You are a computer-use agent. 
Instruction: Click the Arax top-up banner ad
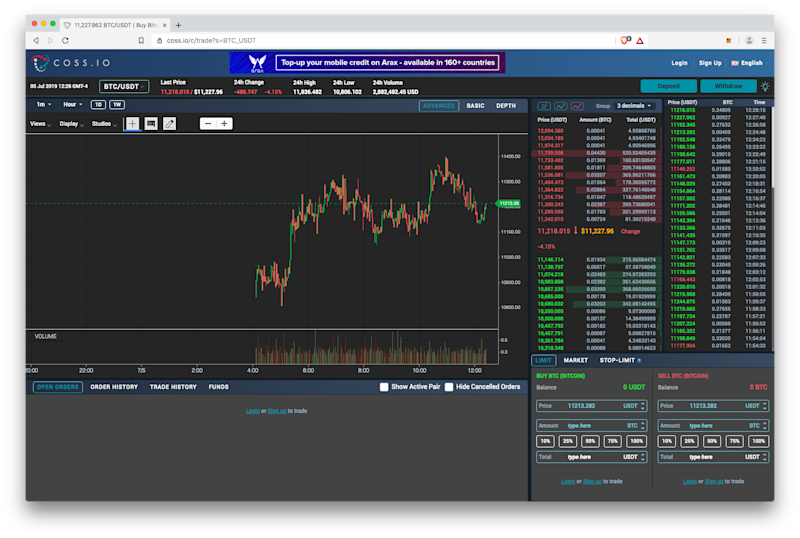(367, 63)
